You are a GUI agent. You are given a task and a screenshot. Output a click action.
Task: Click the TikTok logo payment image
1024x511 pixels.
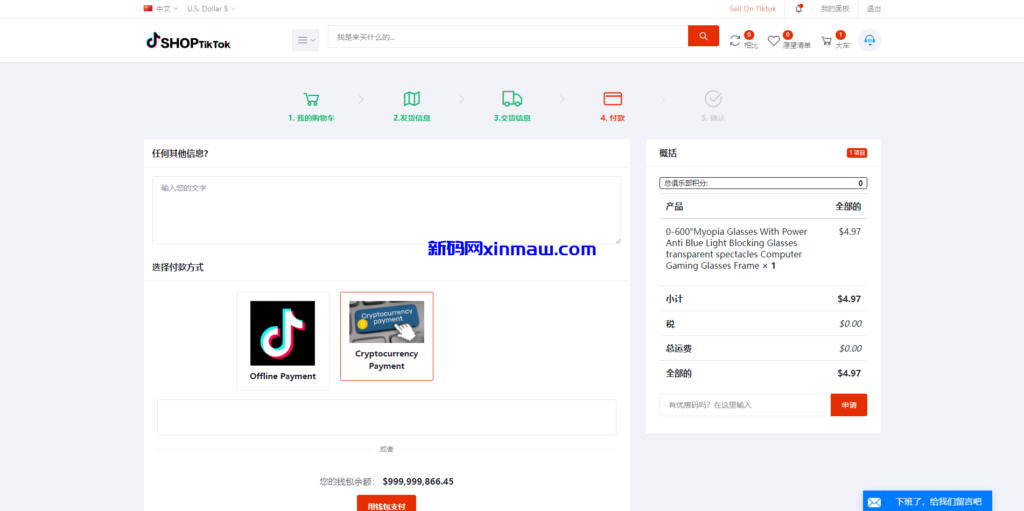pyautogui.click(x=283, y=333)
